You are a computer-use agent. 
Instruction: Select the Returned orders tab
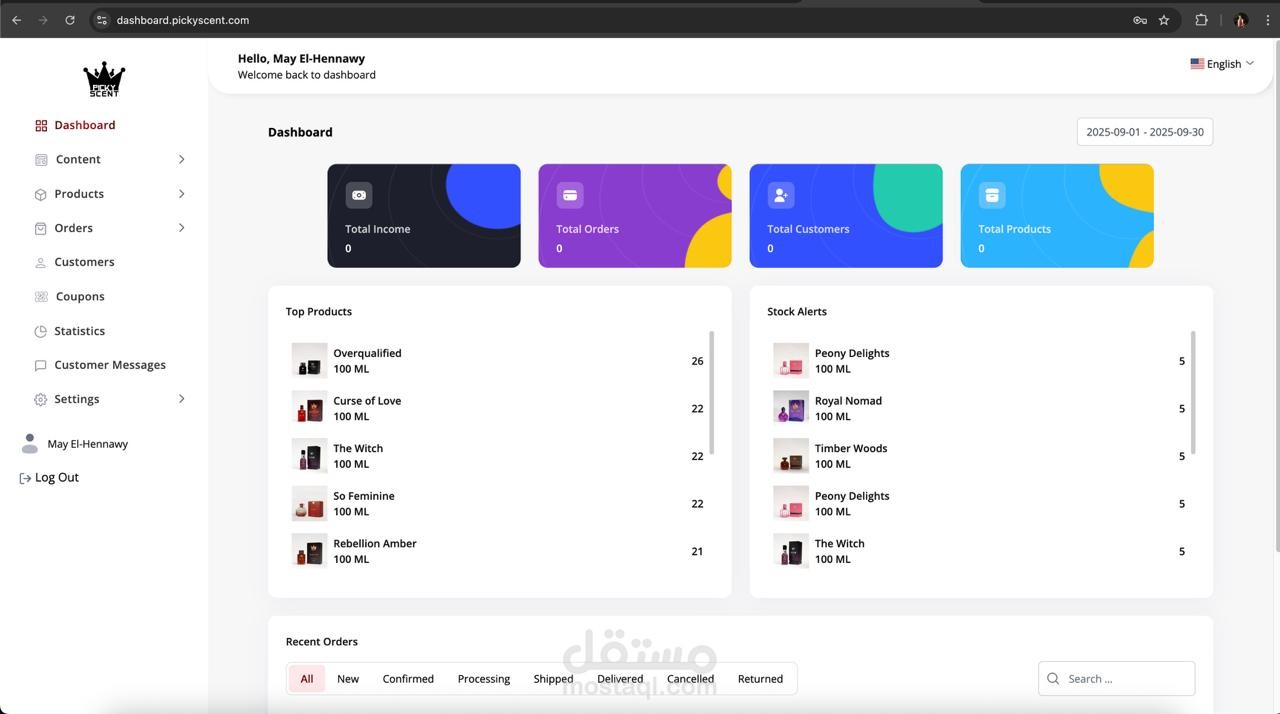coord(760,679)
